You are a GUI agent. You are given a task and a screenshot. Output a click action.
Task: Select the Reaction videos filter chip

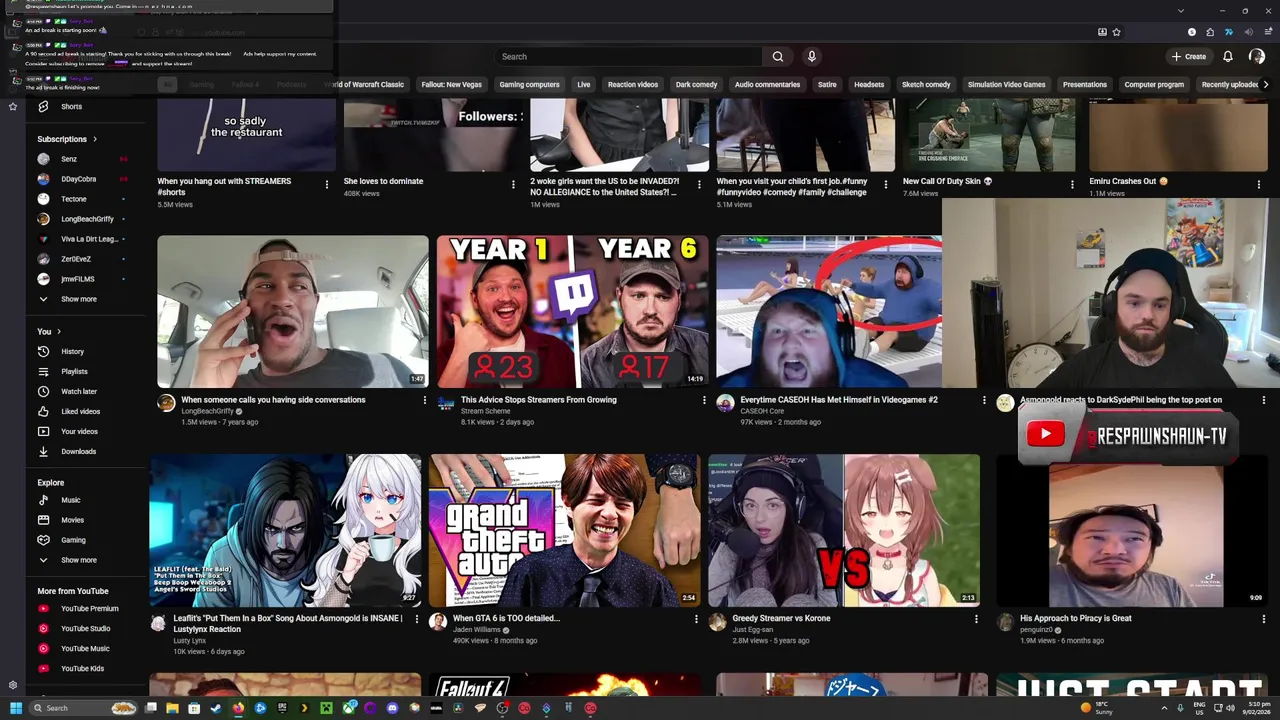[633, 84]
